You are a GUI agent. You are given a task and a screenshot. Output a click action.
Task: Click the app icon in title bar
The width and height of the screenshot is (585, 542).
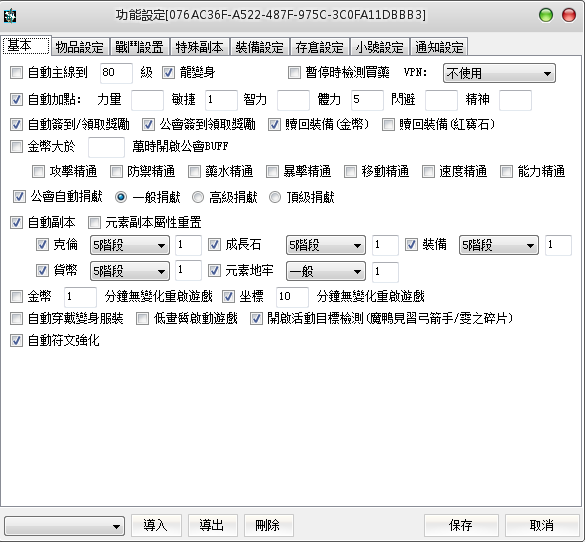10,16
